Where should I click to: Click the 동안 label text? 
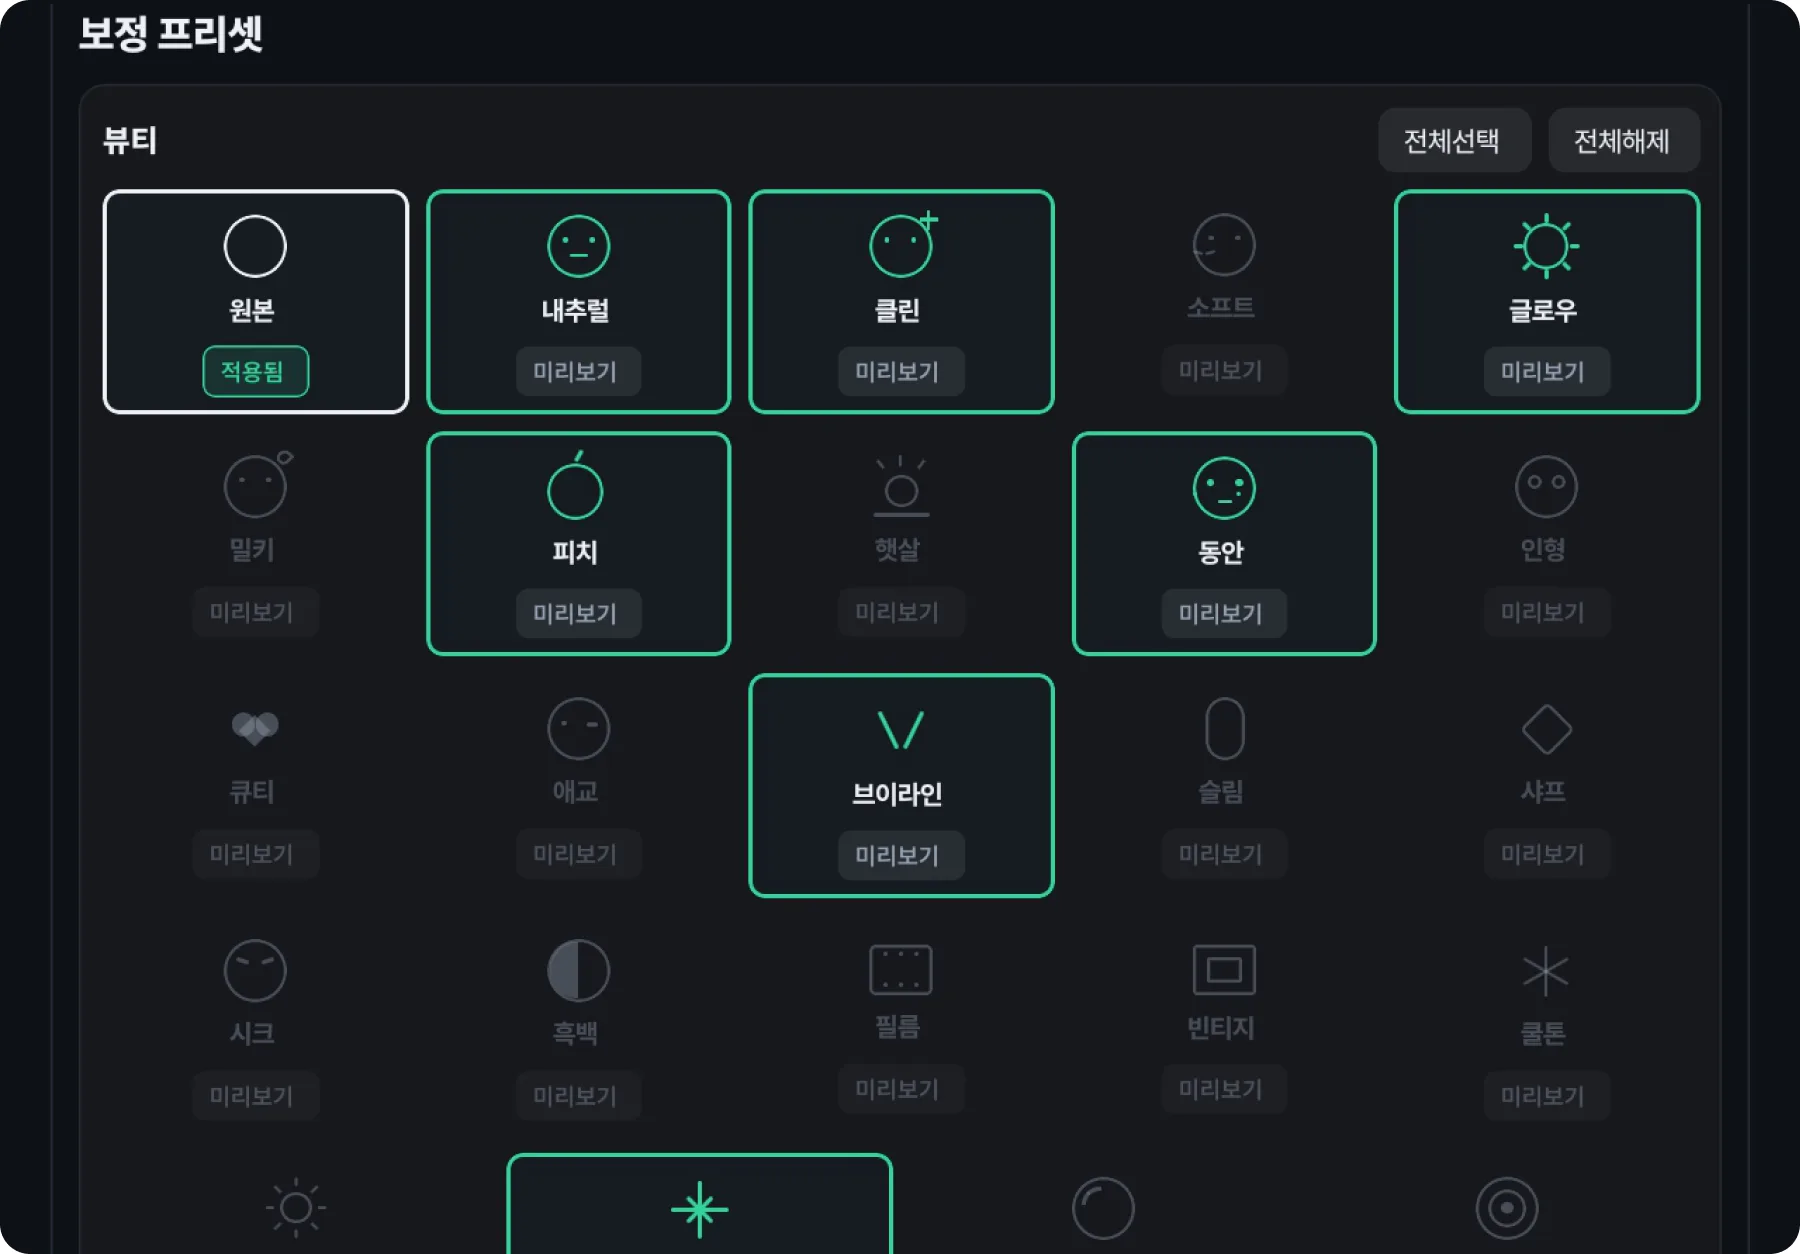[x=1221, y=552]
